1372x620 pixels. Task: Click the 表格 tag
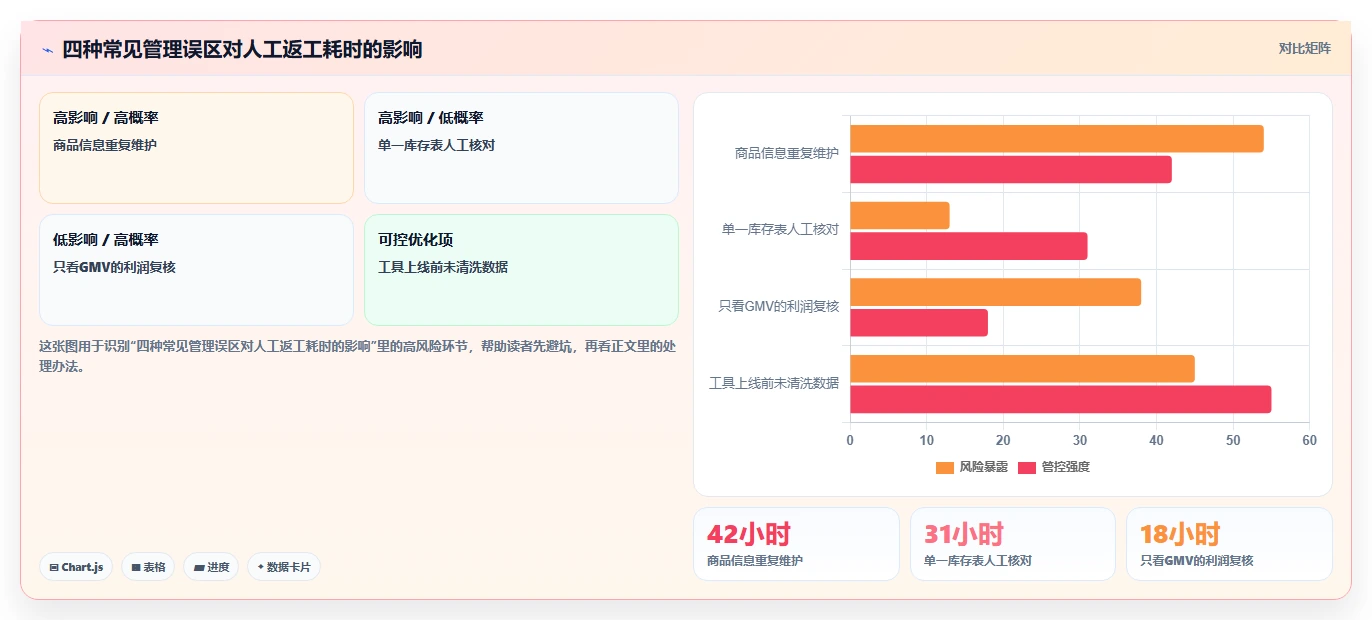tap(148, 567)
